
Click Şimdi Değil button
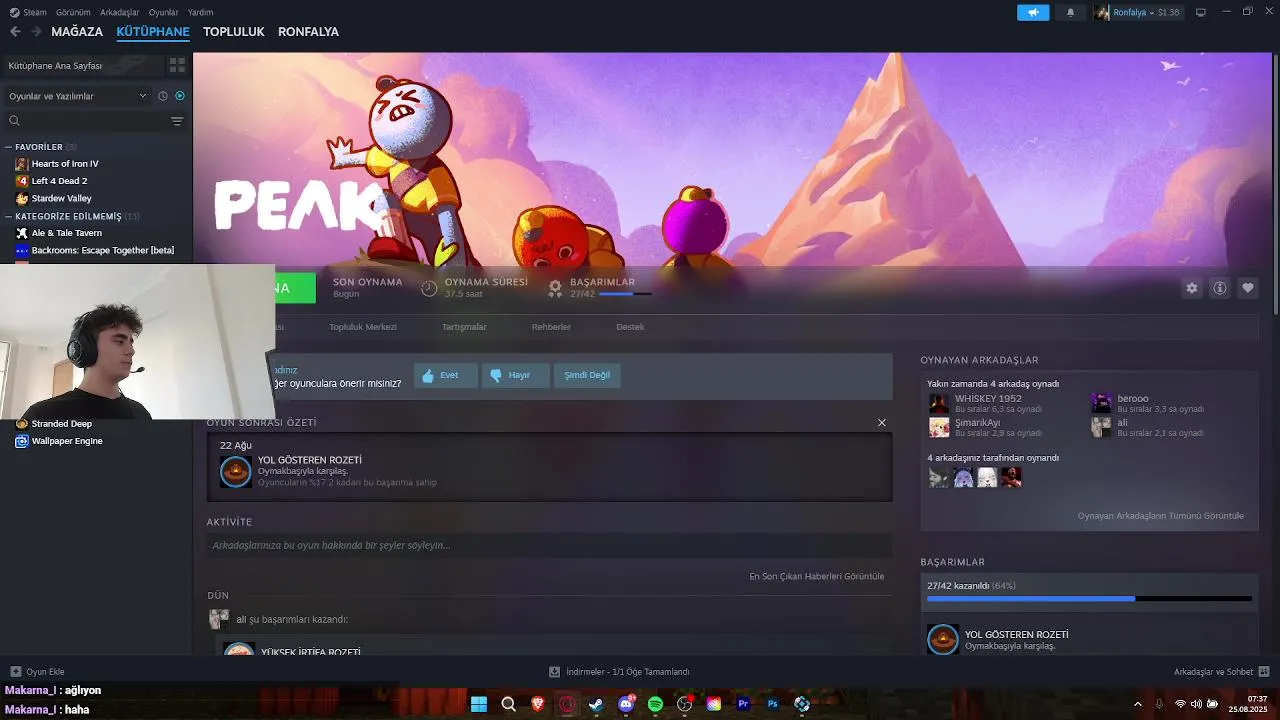coord(587,376)
